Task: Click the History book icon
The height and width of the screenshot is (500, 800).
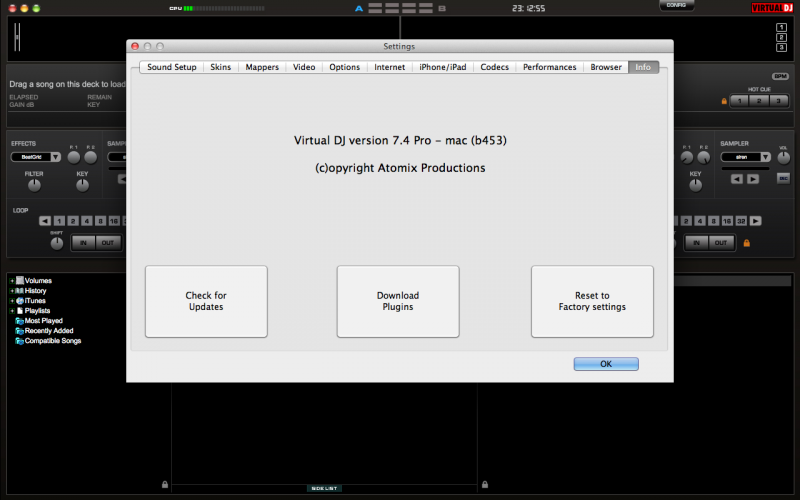Action: (x=20, y=290)
